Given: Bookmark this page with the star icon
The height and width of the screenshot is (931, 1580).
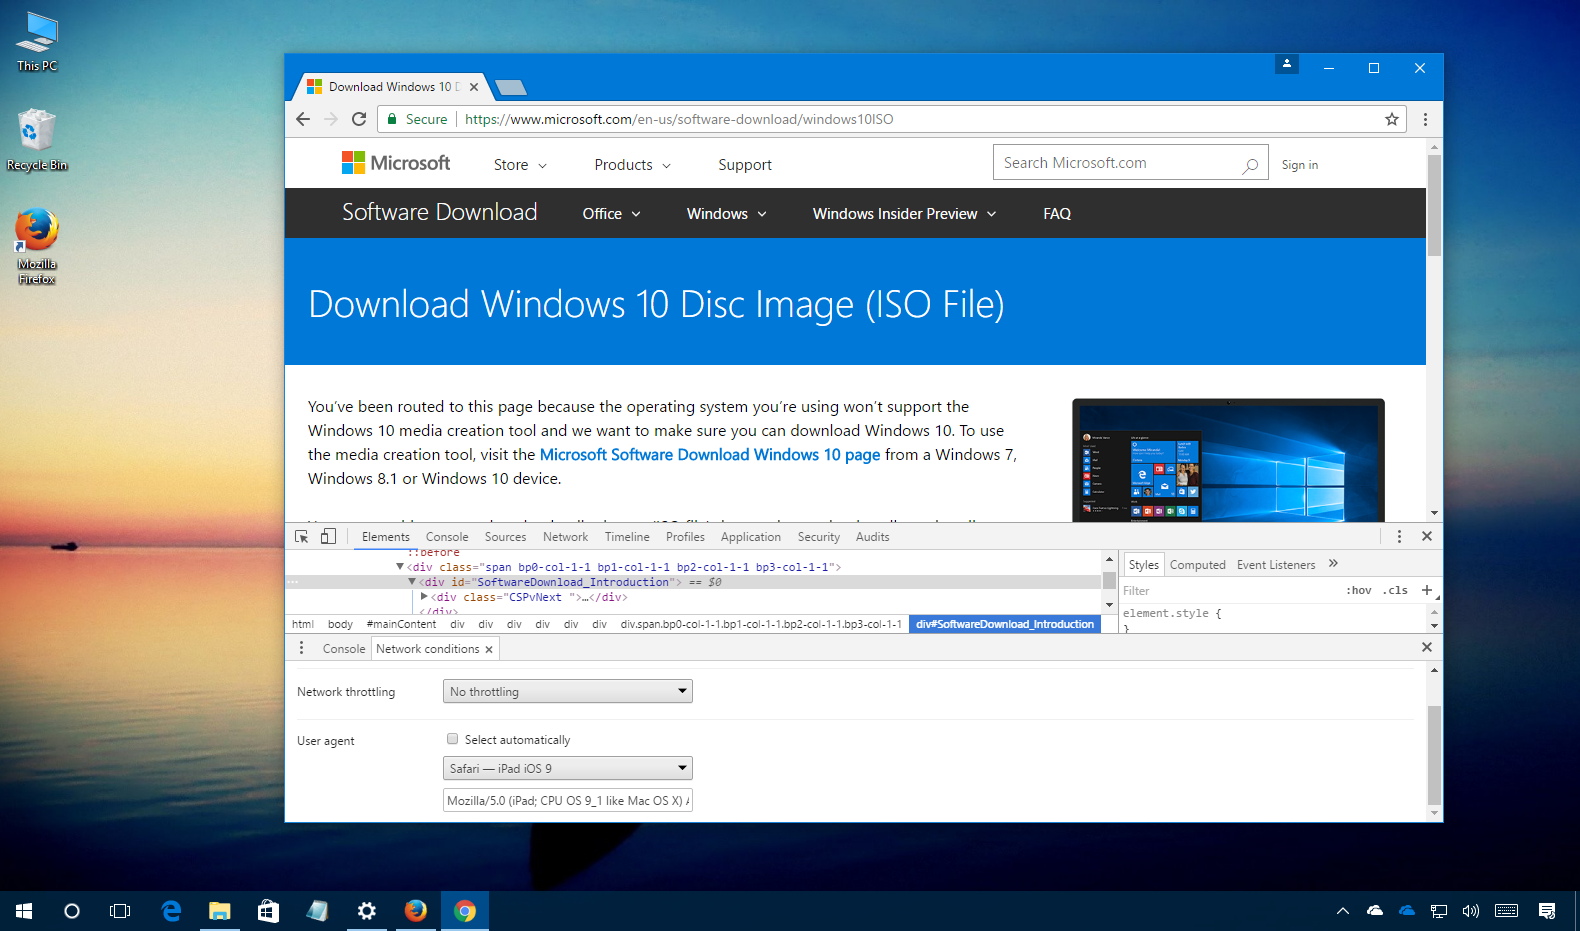Looking at the screenshot, I should point(1391,119).
